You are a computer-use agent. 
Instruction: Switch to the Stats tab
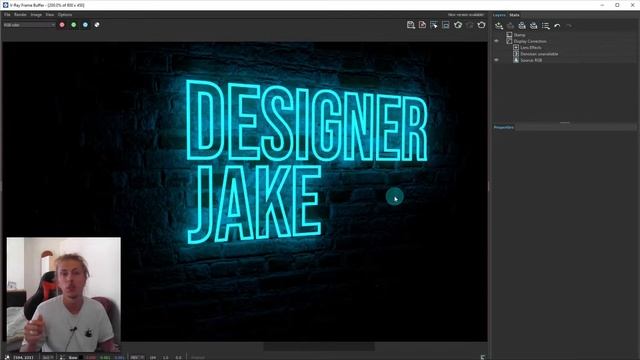click(x=514, y=15)
